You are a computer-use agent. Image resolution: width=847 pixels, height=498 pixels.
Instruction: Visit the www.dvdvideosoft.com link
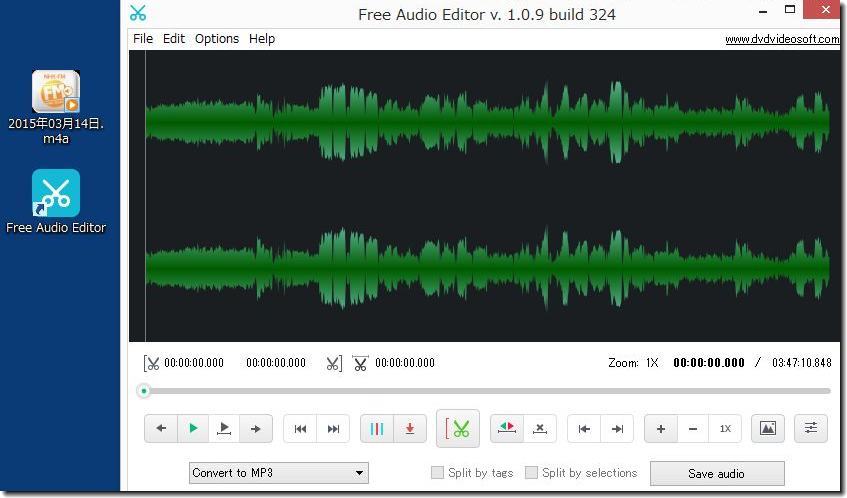tap(782, 39)
